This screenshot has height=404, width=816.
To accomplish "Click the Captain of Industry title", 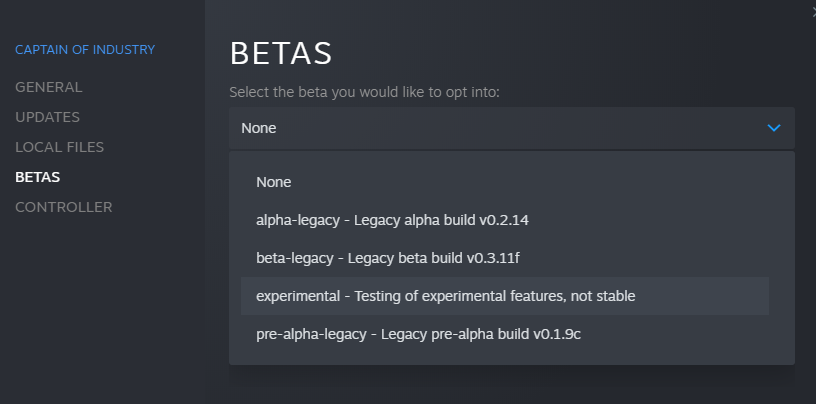I will click(x=85, y=49).
